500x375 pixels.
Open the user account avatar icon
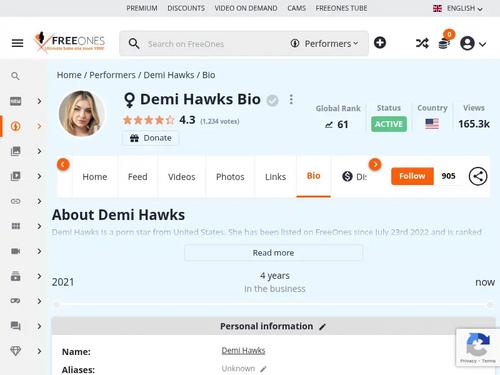click(467, 43)
